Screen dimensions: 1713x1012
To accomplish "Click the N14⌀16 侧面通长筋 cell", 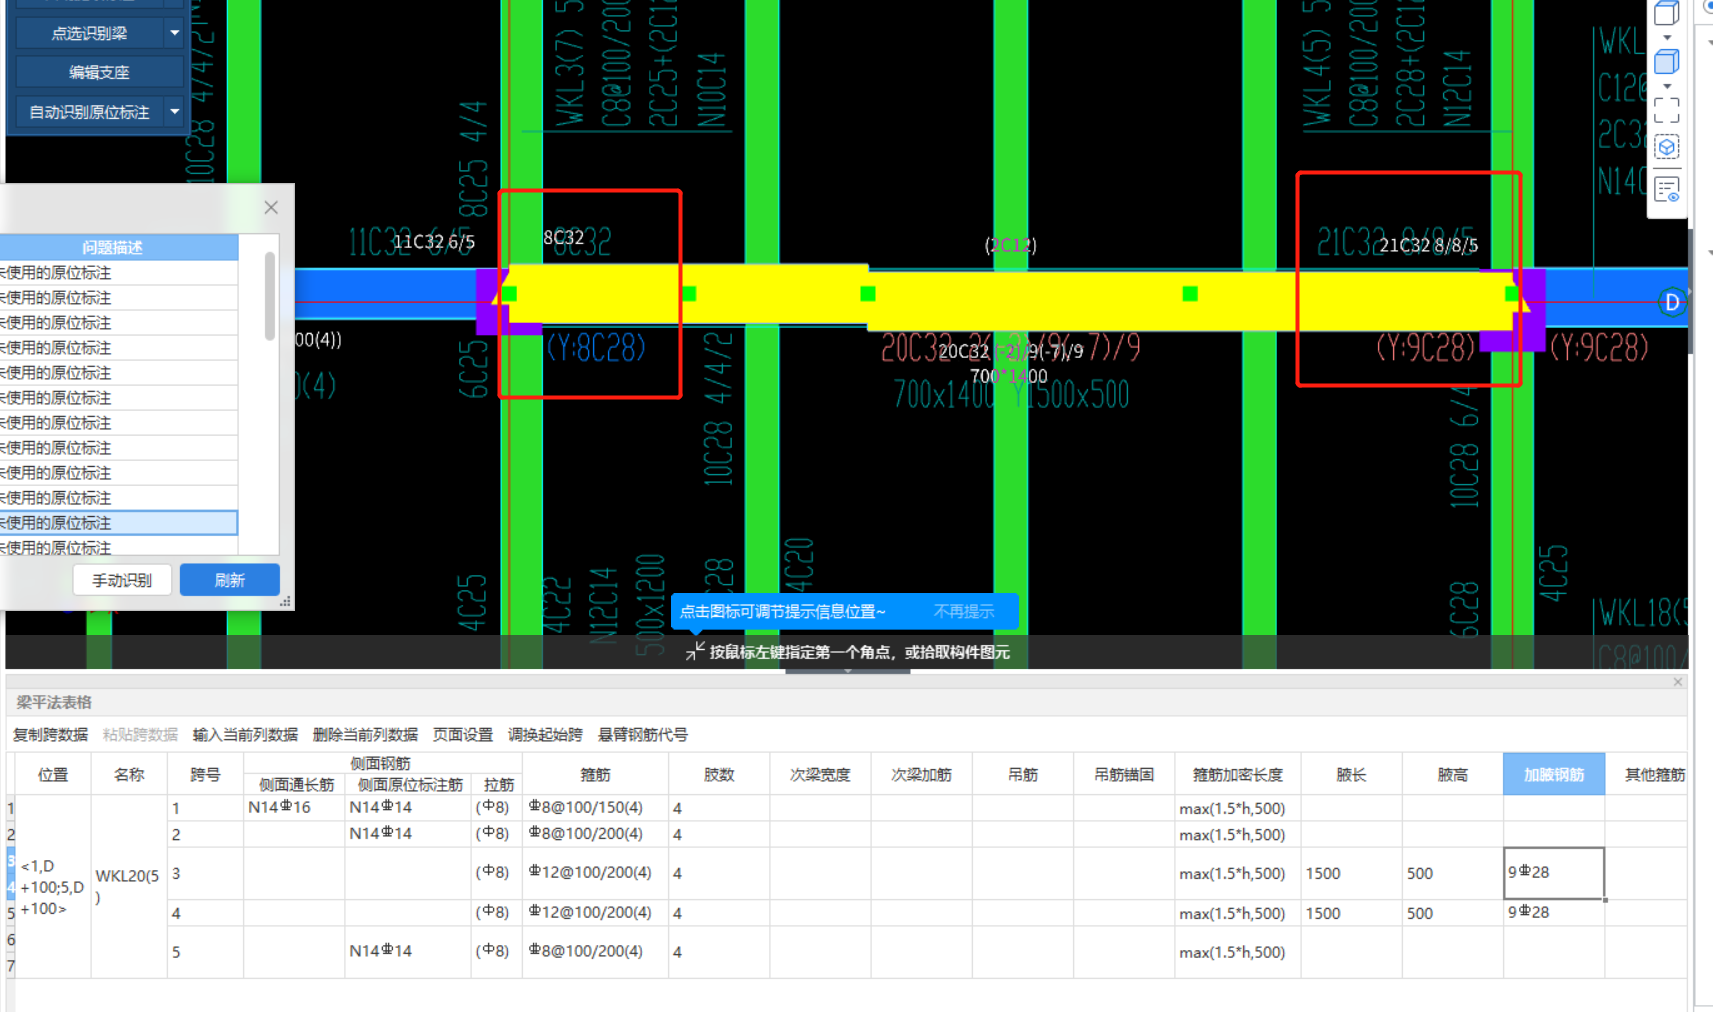I will 295,808.
